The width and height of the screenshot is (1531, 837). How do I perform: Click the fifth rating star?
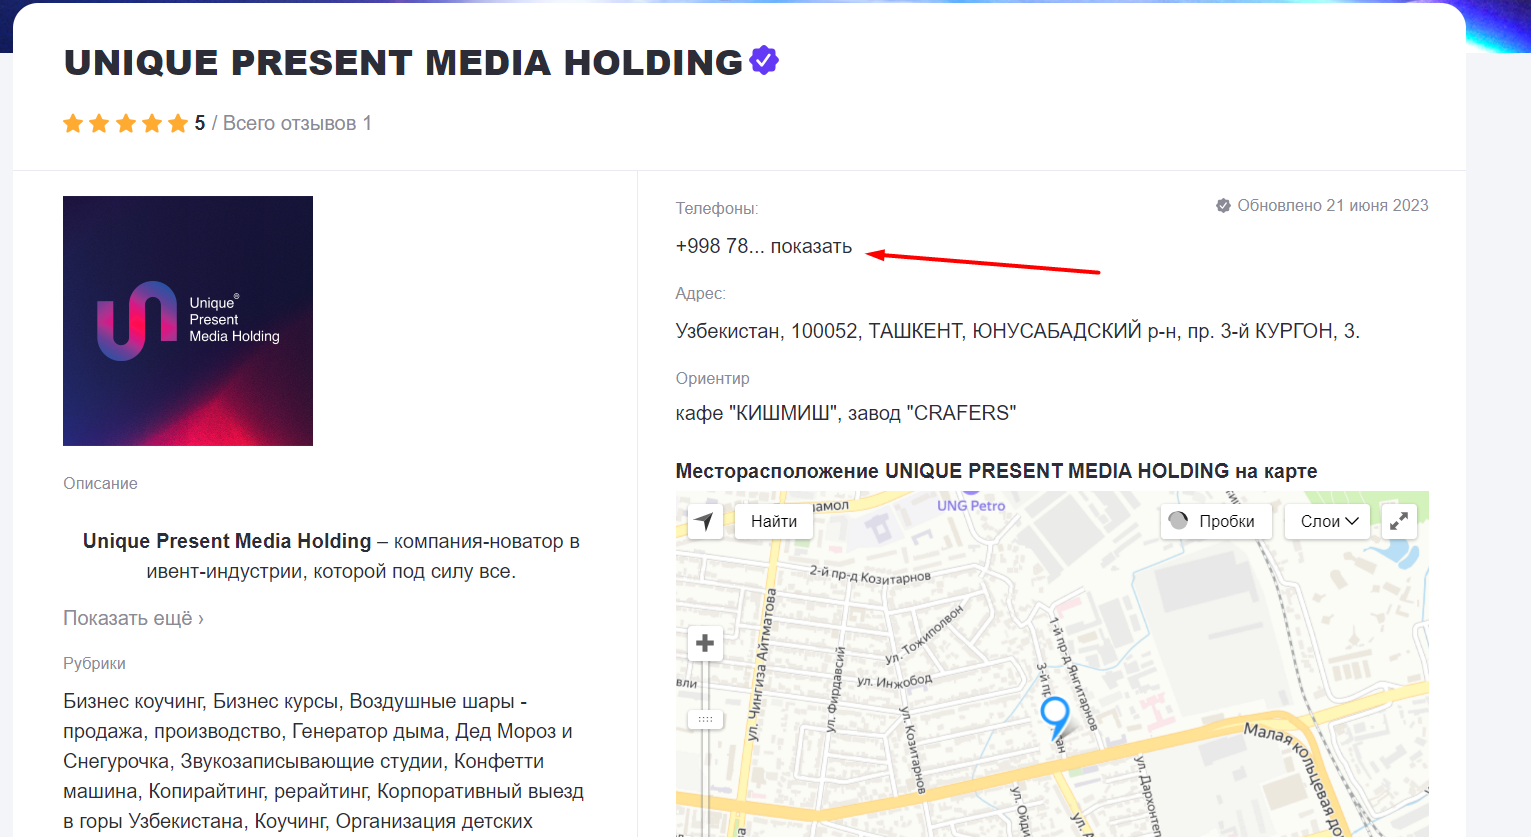click(x=178, y=123)
